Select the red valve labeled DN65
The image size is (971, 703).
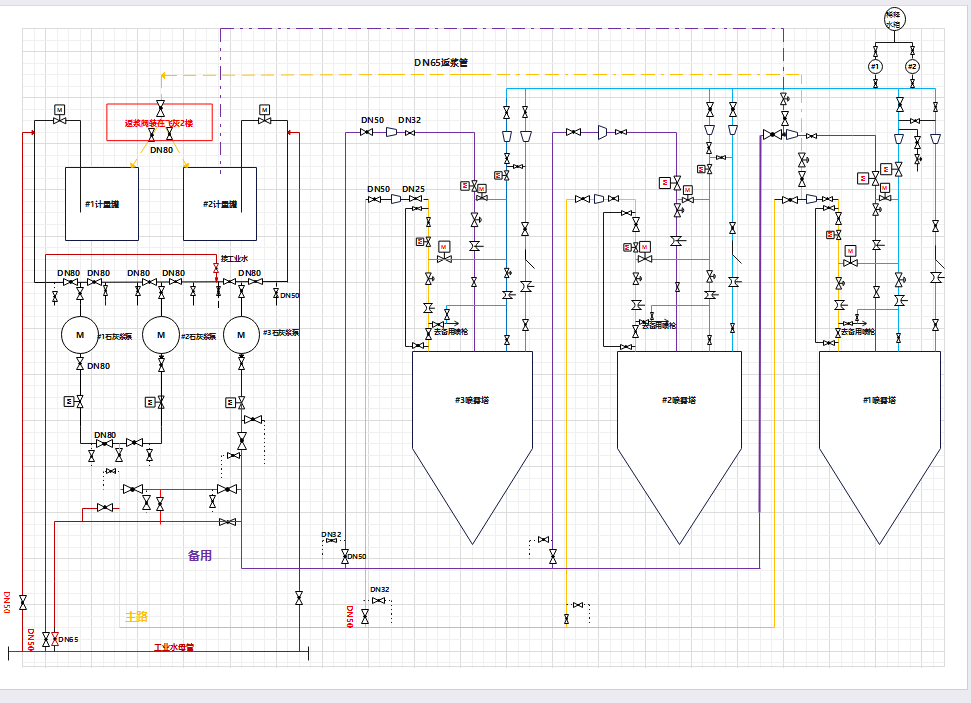(x=55, y=639)
